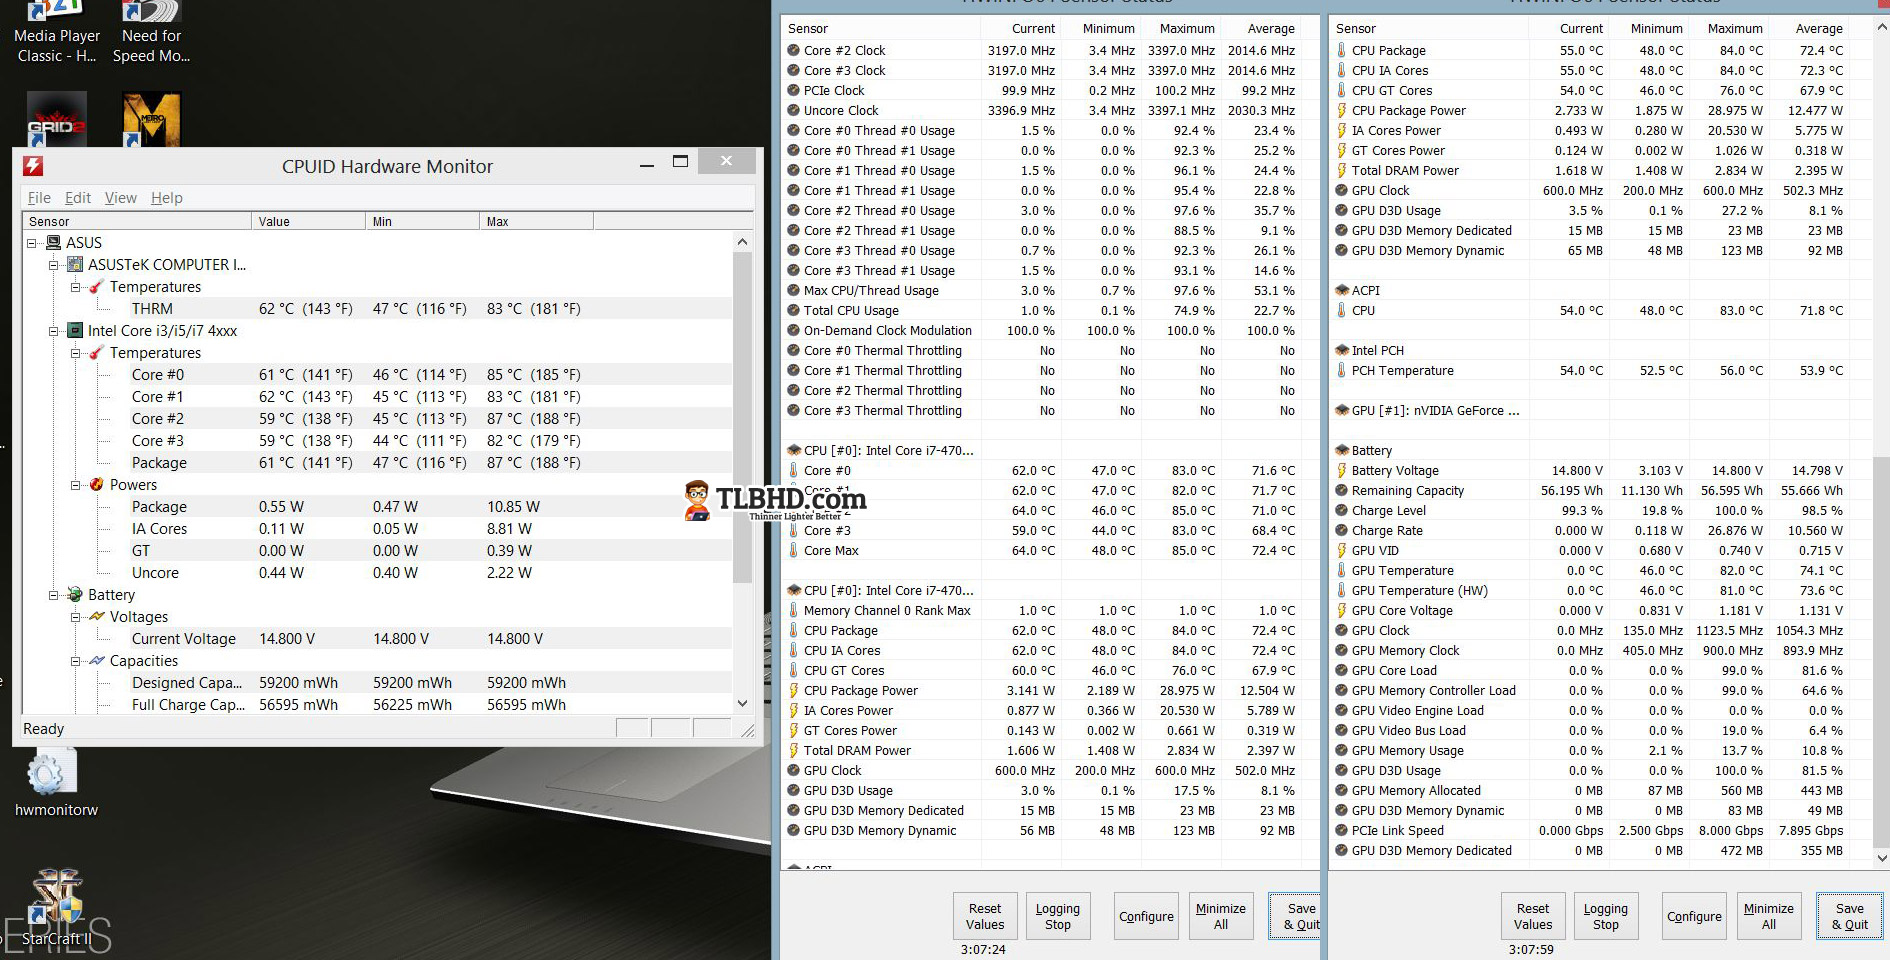The width and height of the screenshot is (1890, 960).
Task: Click the Powers flame icon in tree
Action: point(97,485)
